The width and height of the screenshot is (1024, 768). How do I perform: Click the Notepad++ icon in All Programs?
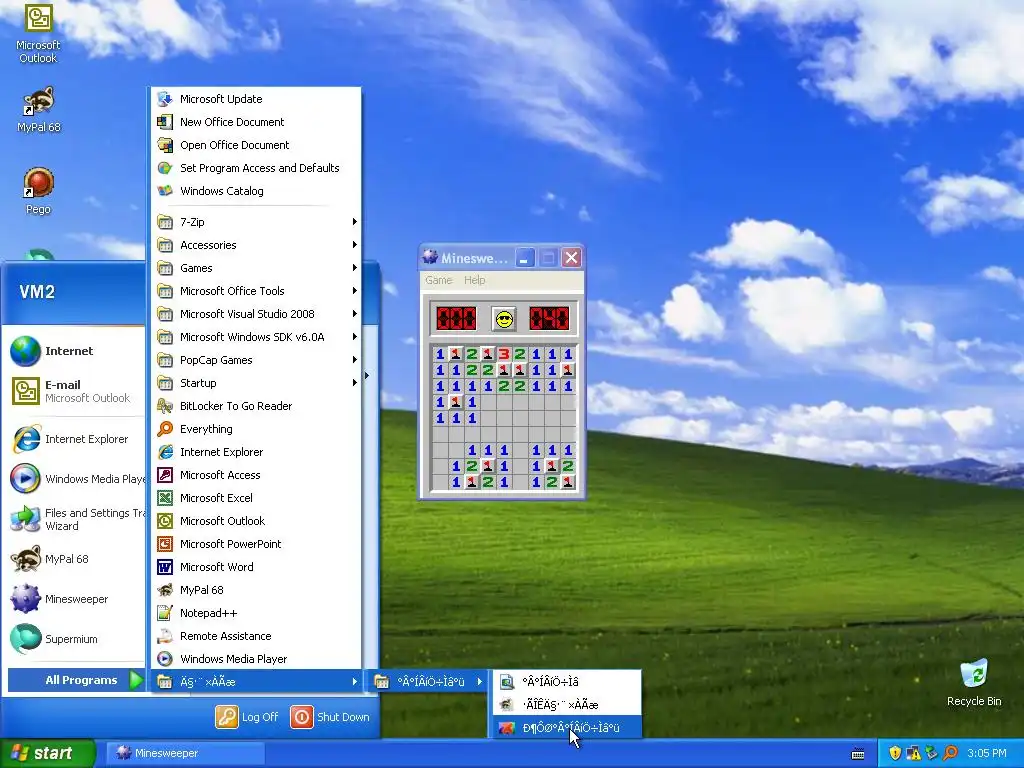click(165, 613)
